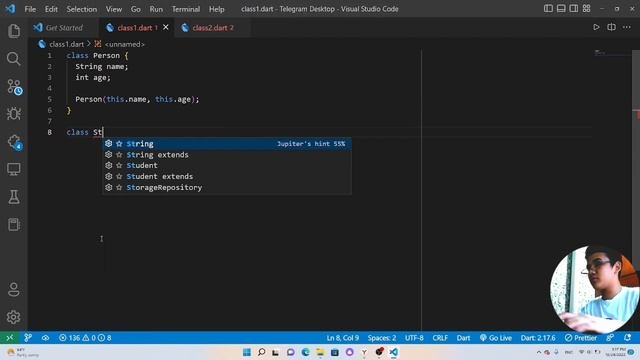Open the Go menu
The image size is (640, 360).
136,9
